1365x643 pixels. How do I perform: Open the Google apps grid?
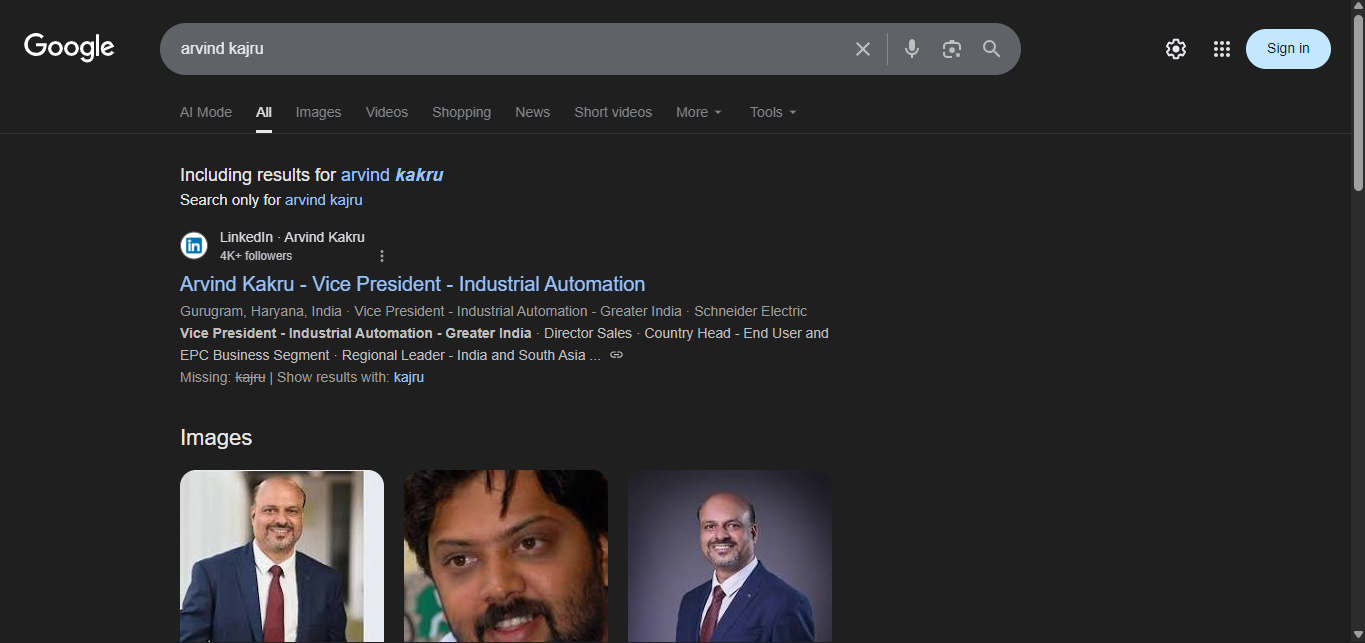coord(1221,49)
